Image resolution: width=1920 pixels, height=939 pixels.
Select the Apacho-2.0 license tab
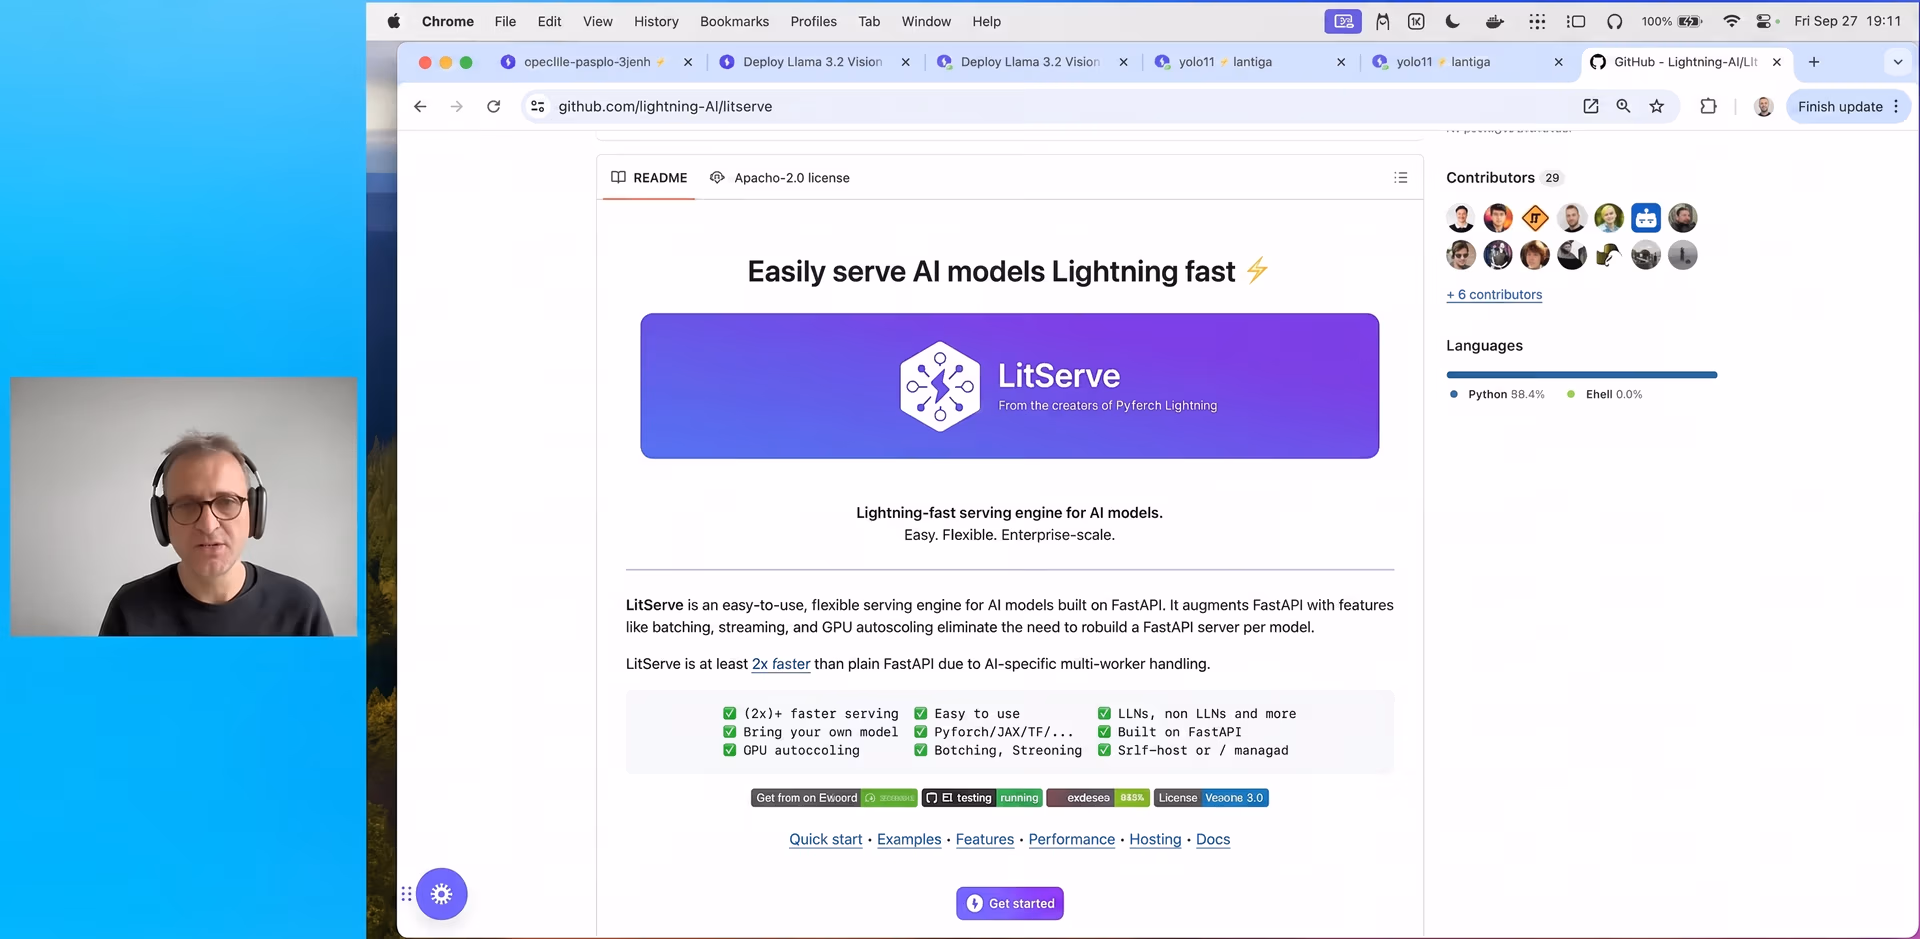780,178
